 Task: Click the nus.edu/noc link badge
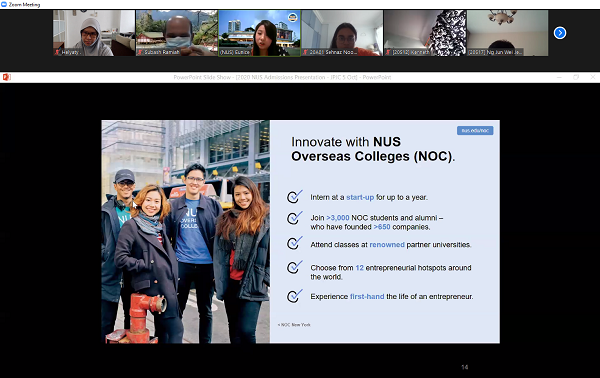pos(475,130)
